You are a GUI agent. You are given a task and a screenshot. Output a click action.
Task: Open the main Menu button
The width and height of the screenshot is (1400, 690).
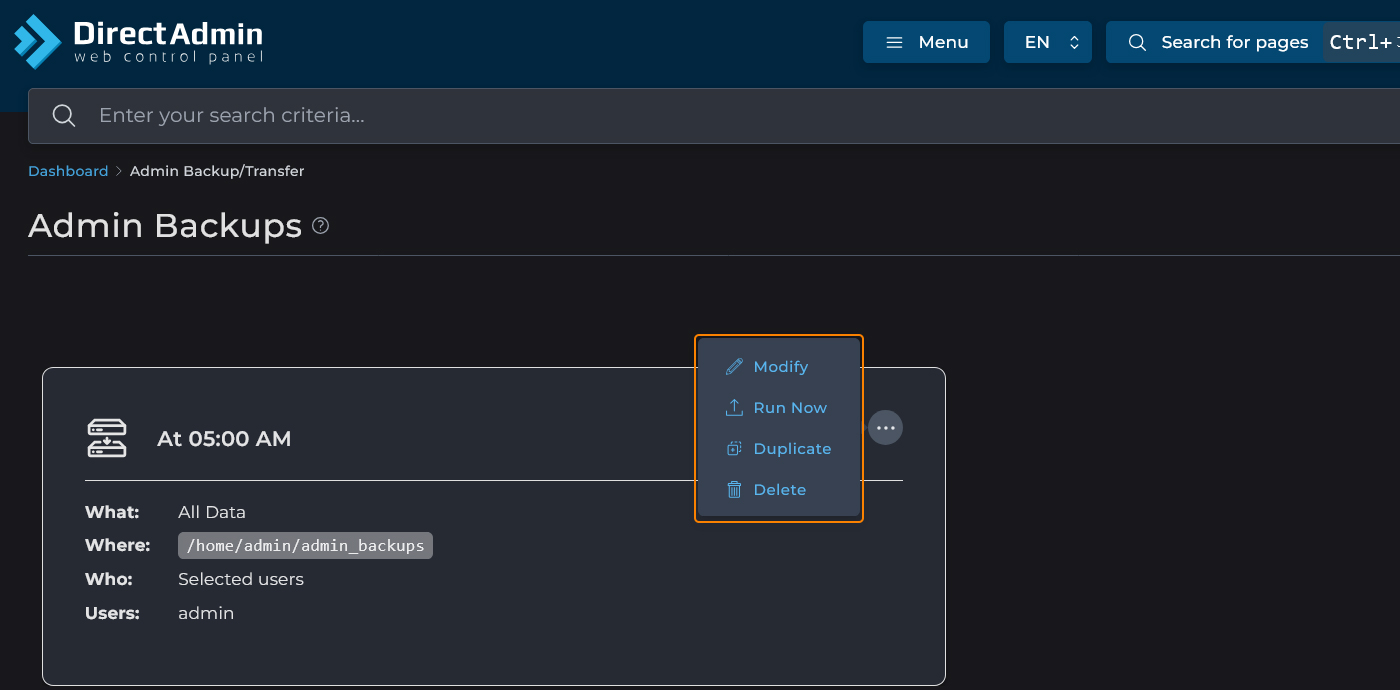[926, 42]
